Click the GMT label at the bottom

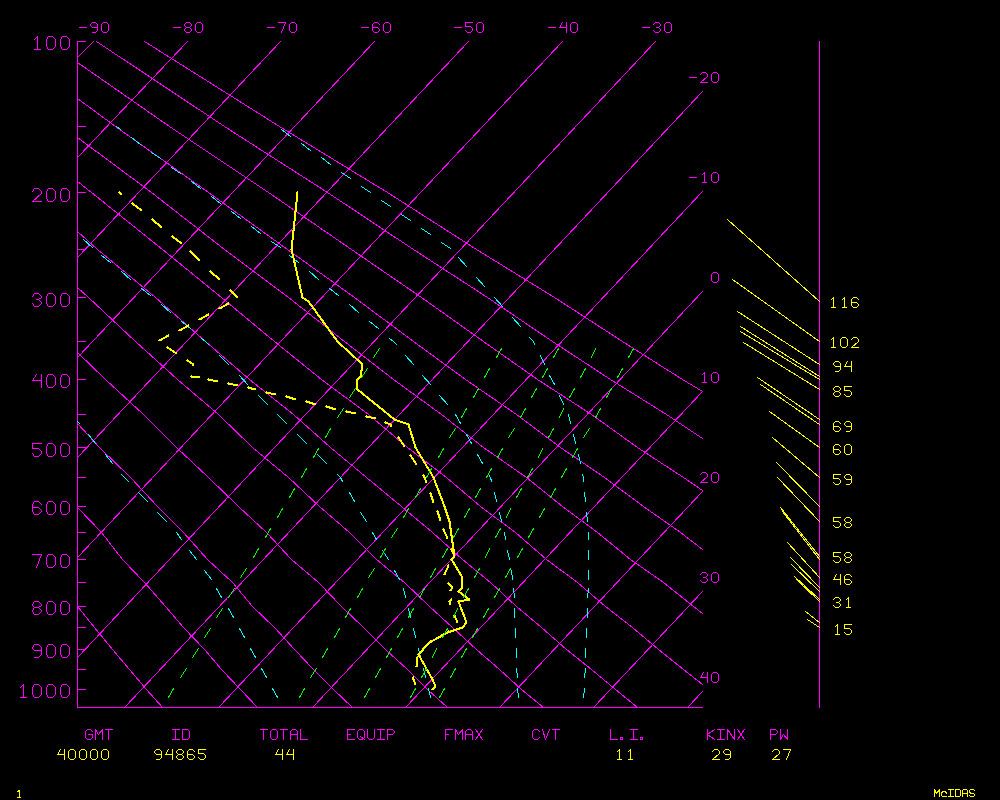pos(98,735)
